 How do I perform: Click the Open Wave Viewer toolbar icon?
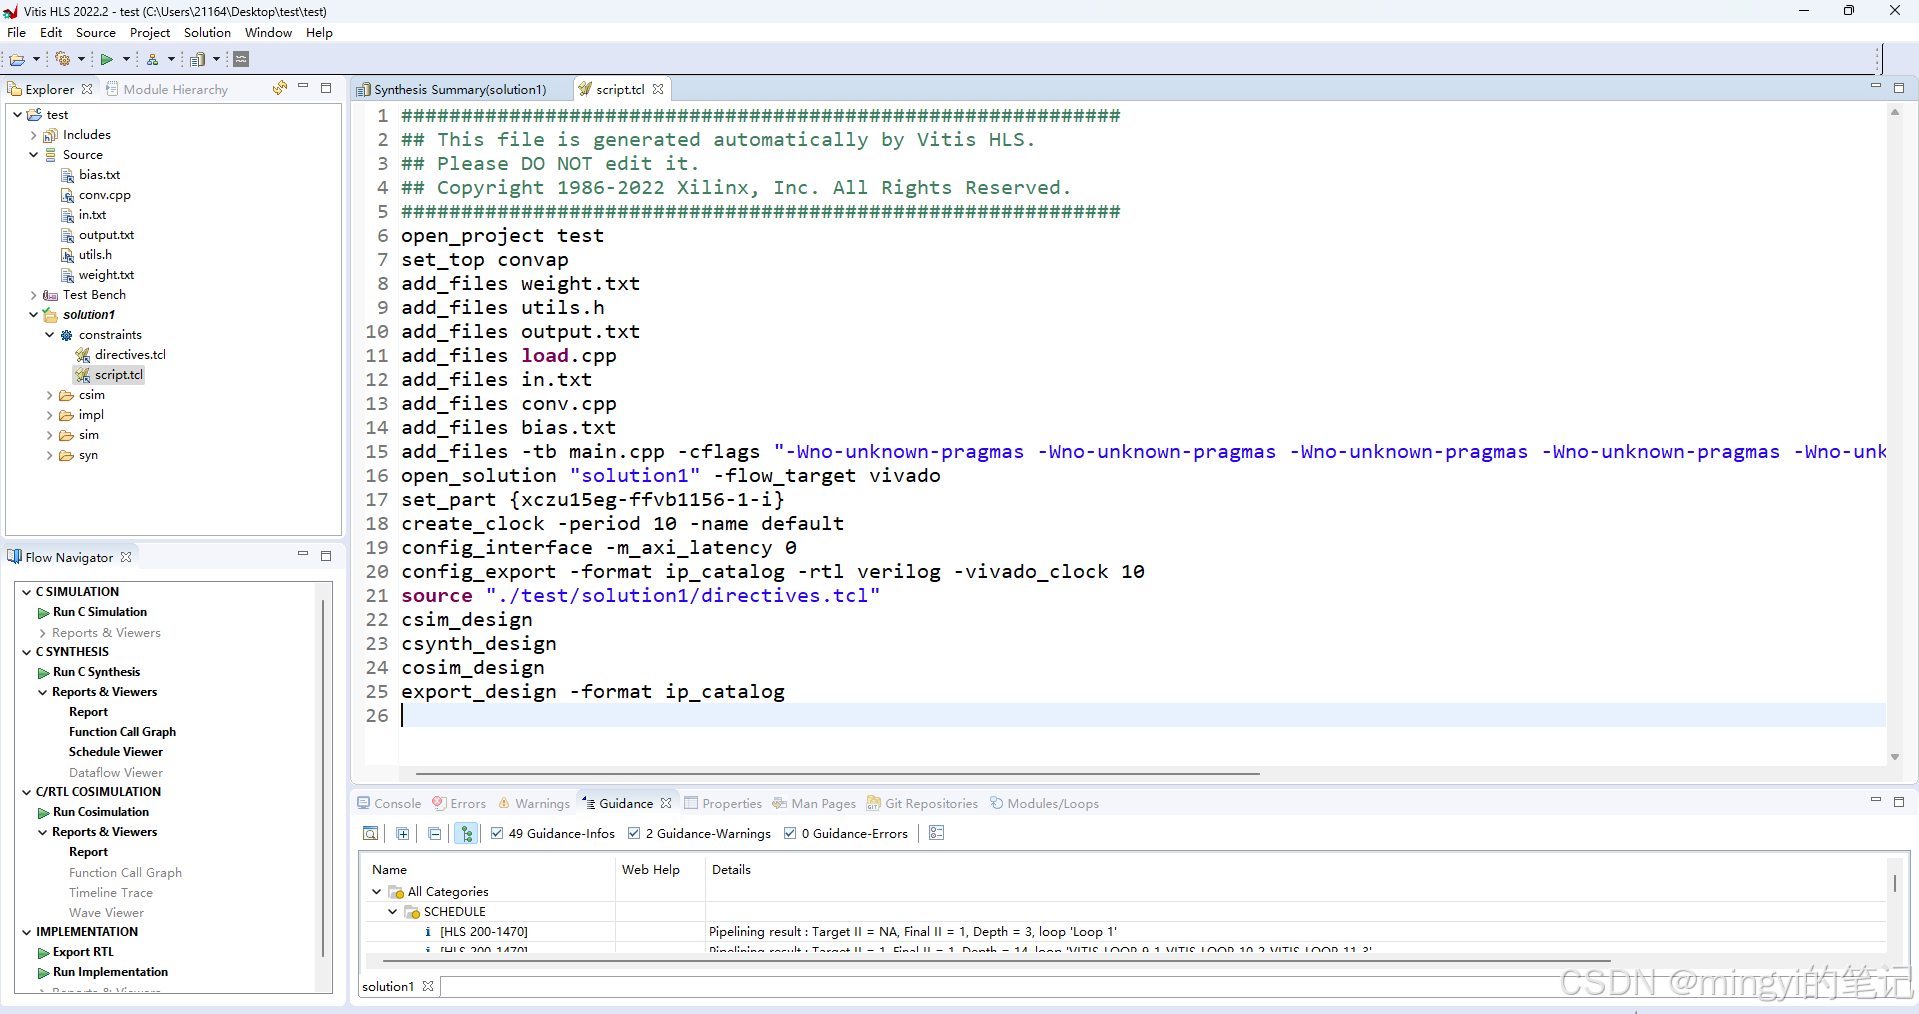[x=240, y=59]
